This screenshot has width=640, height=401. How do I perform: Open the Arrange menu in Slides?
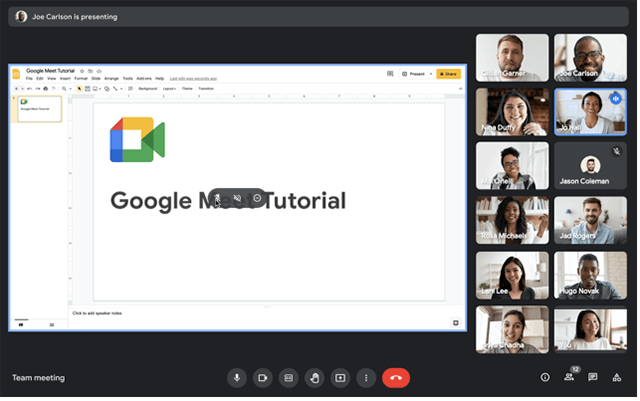[x=111, y=78]
